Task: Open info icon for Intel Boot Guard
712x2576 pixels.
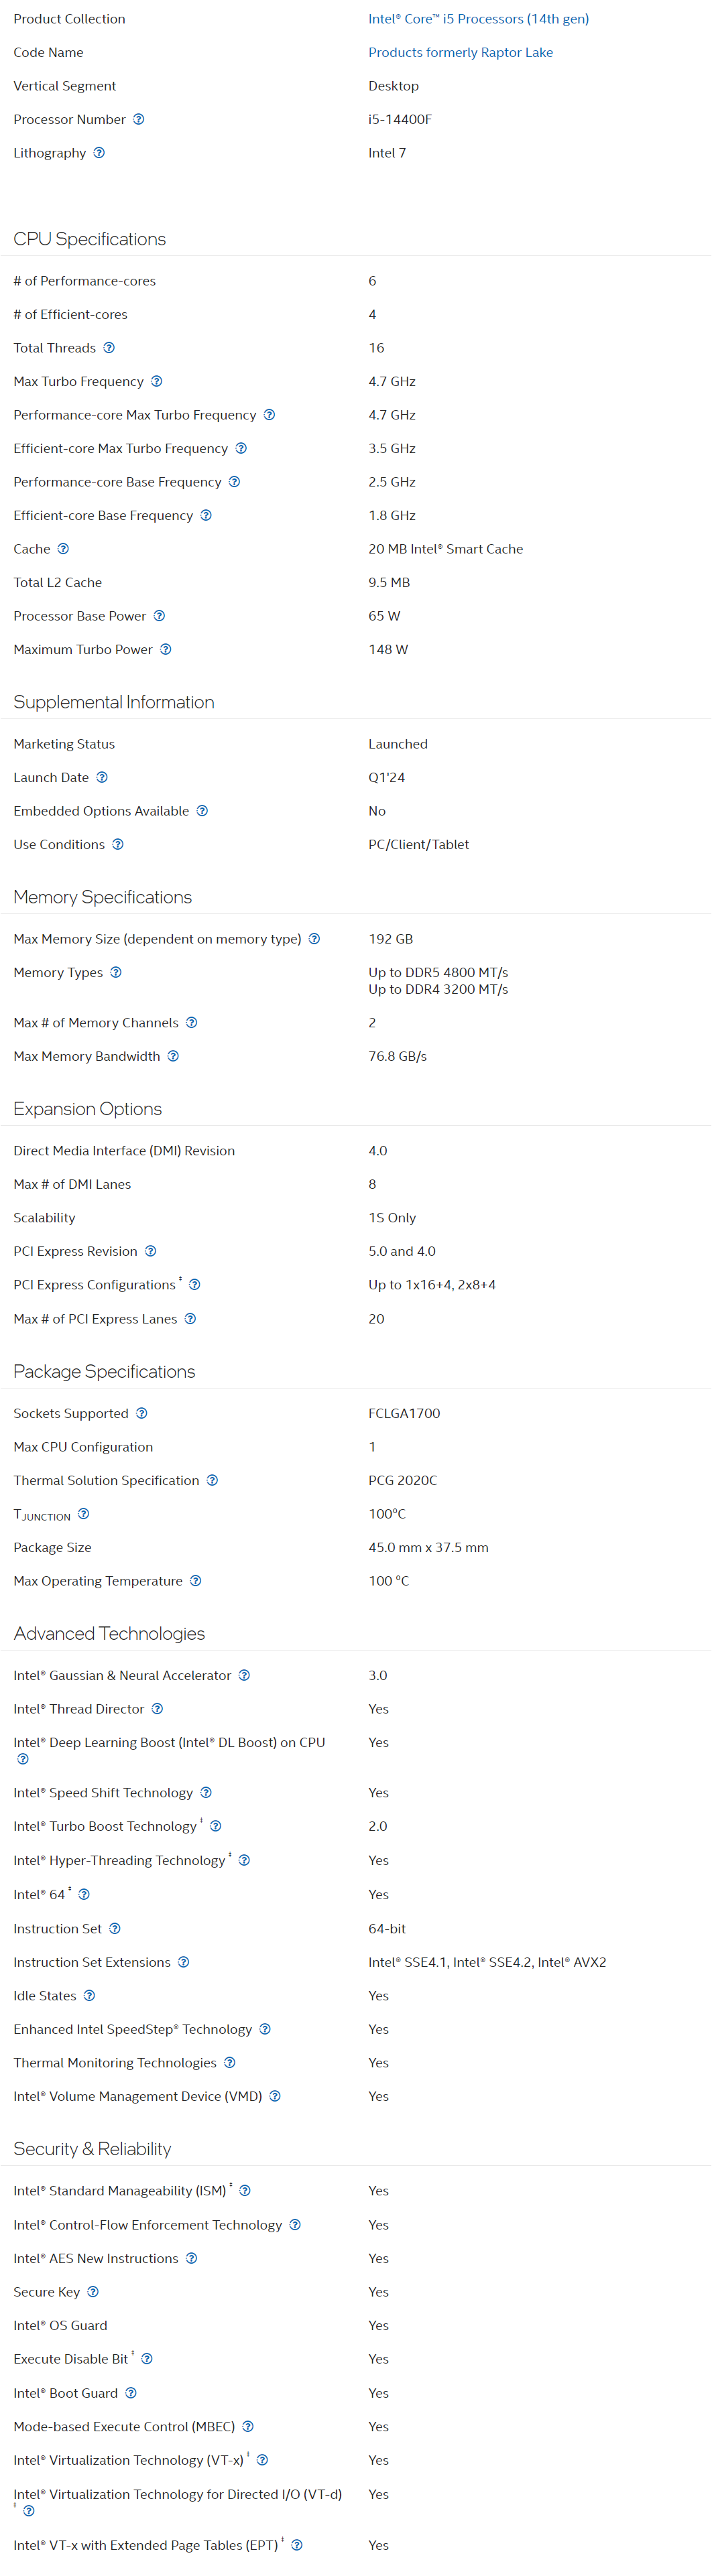Action: click(131, 2393)
